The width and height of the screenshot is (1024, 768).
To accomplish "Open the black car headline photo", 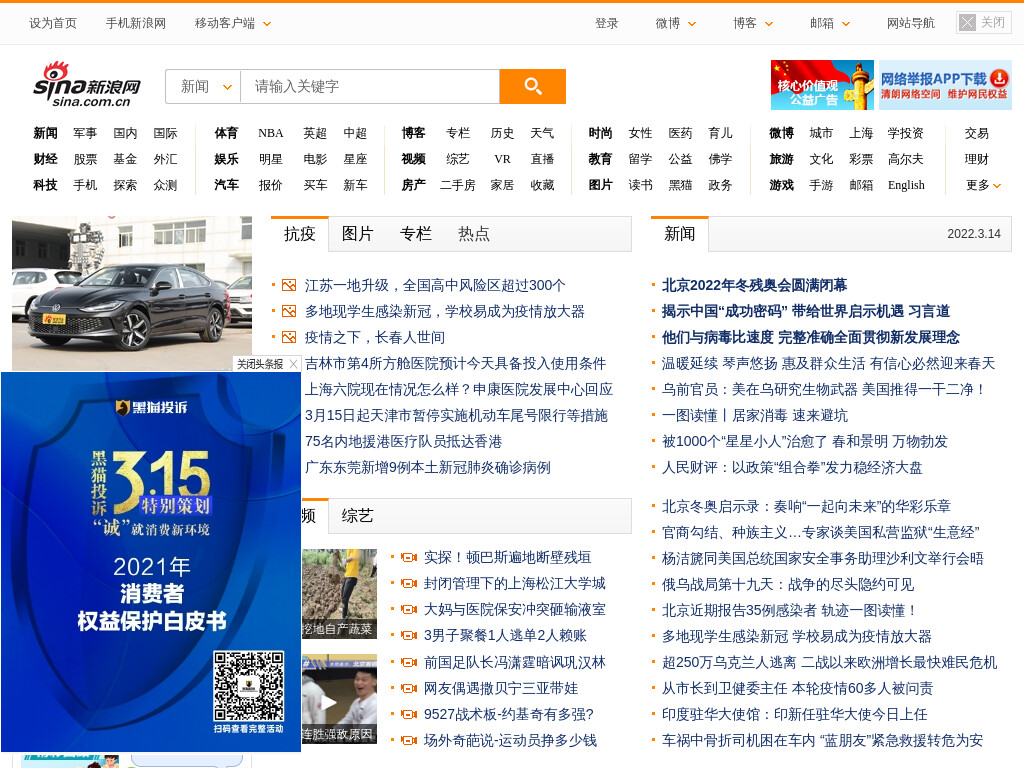I will pyautogui.click(x=132, y=293).
